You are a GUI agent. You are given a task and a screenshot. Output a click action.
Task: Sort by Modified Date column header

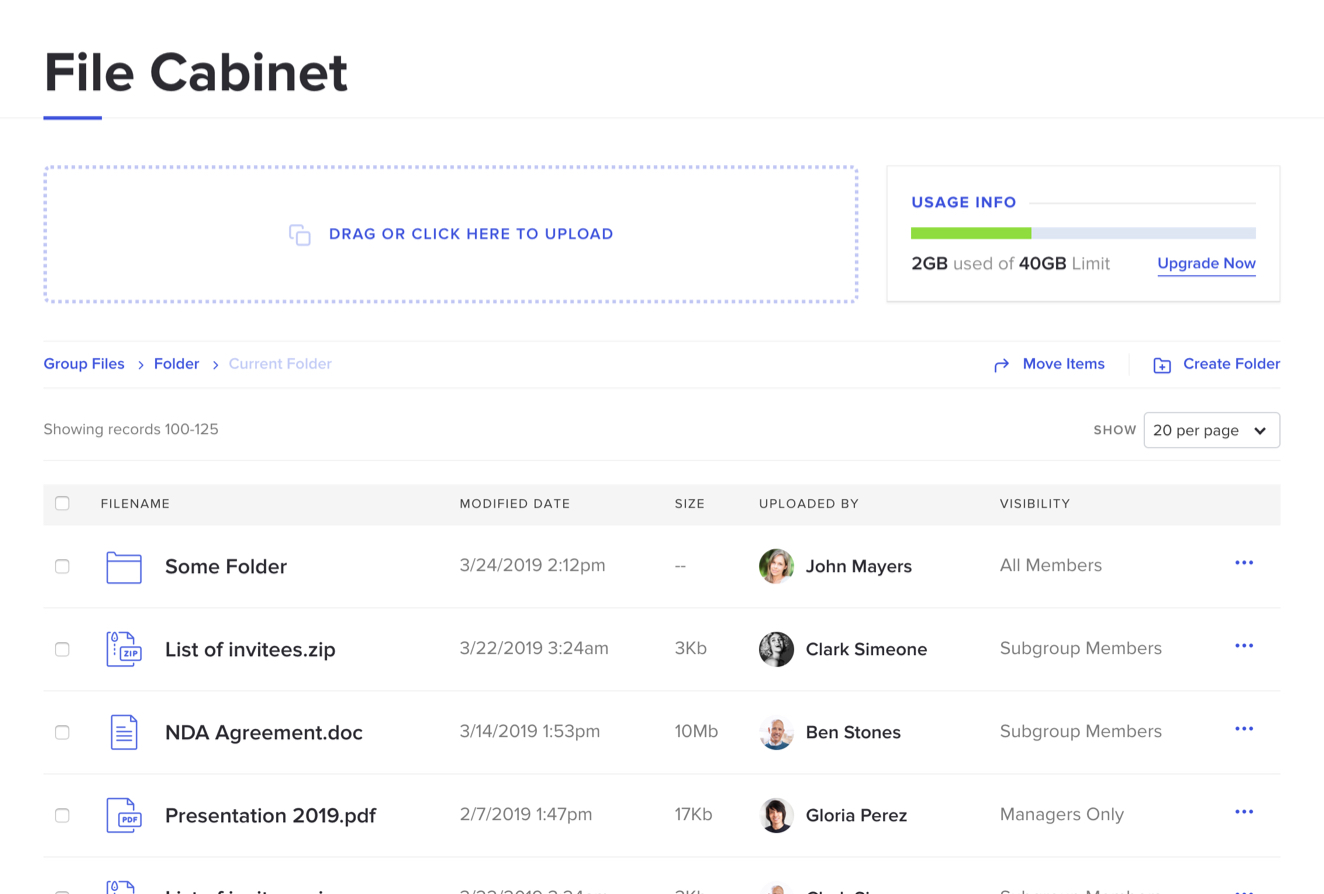[x=514, y=504]
